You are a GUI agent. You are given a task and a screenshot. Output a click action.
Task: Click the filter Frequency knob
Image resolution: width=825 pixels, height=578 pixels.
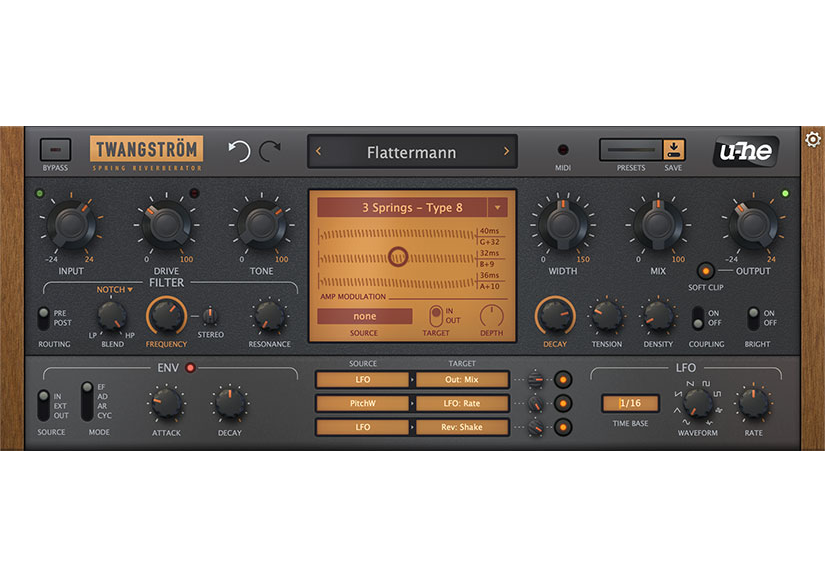(x=166, y=316)
